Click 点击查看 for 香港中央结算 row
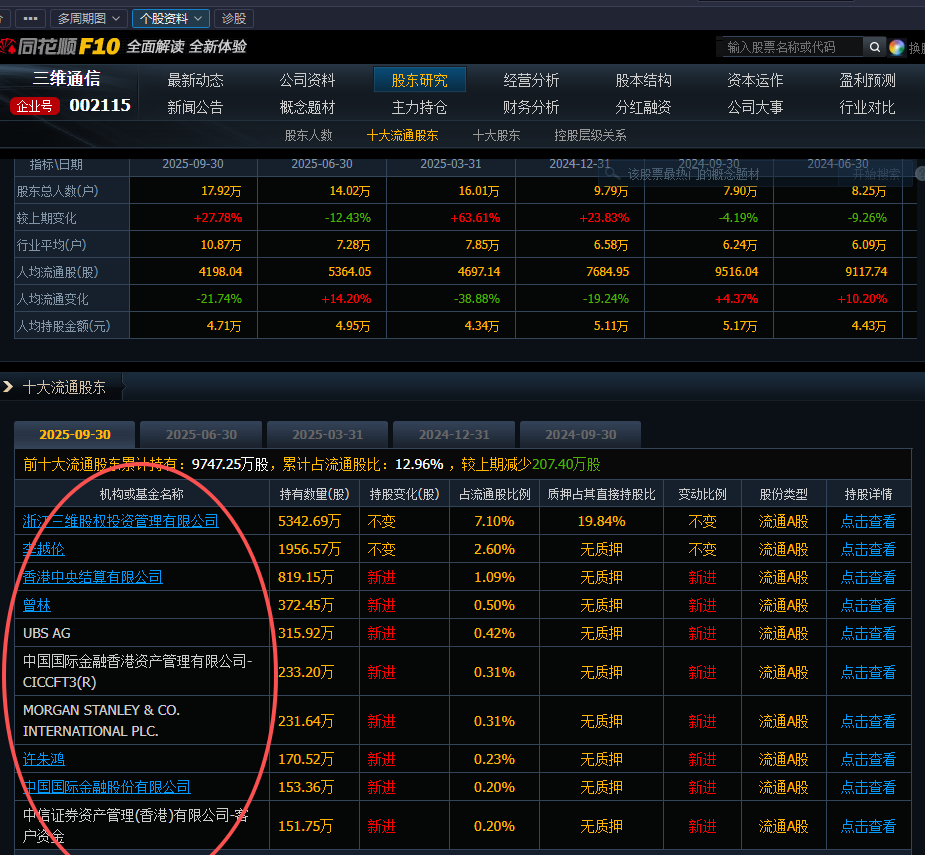Screen dimensions: 925x855 [868, 577]
